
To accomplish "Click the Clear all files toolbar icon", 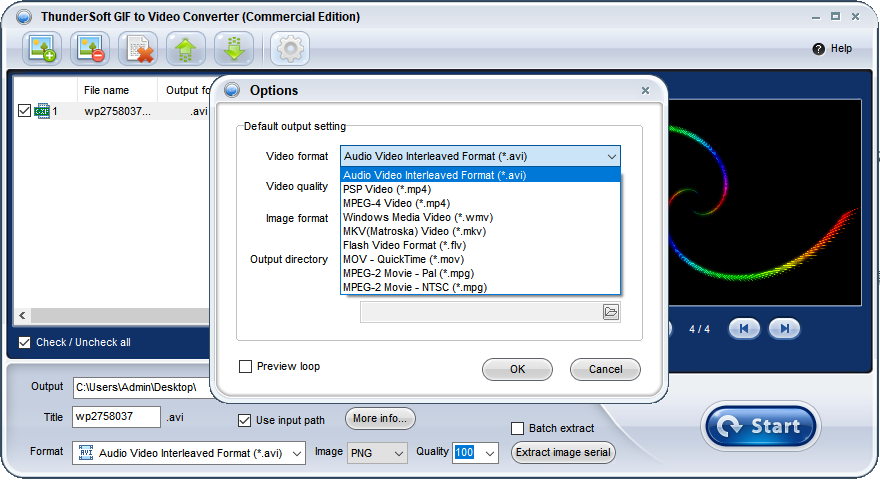I will point(138,48).
